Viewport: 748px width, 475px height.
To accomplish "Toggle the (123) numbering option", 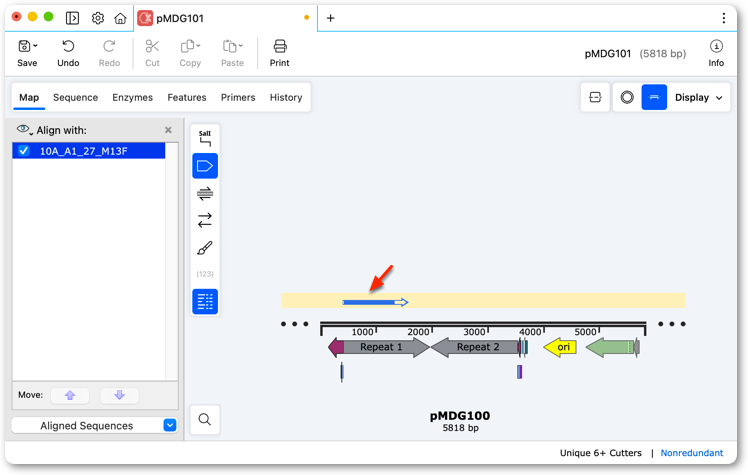I will click(x=205, y=274).
